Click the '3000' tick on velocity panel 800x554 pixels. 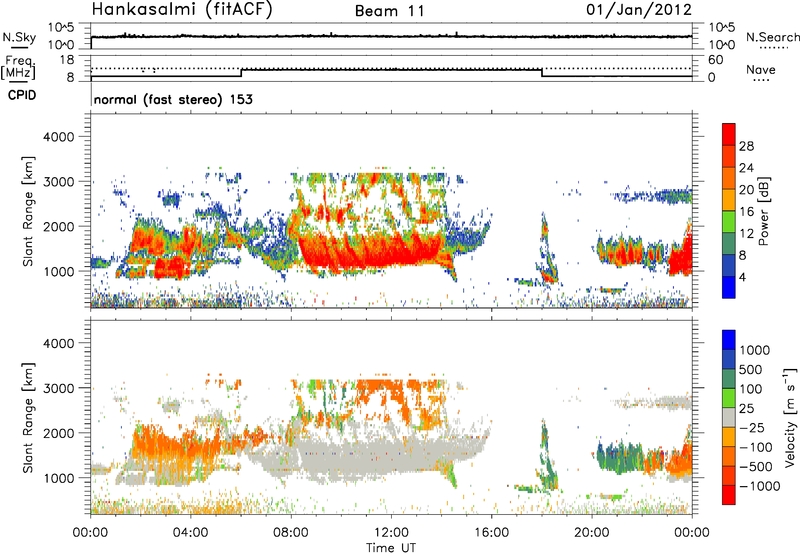click(59, 388)
